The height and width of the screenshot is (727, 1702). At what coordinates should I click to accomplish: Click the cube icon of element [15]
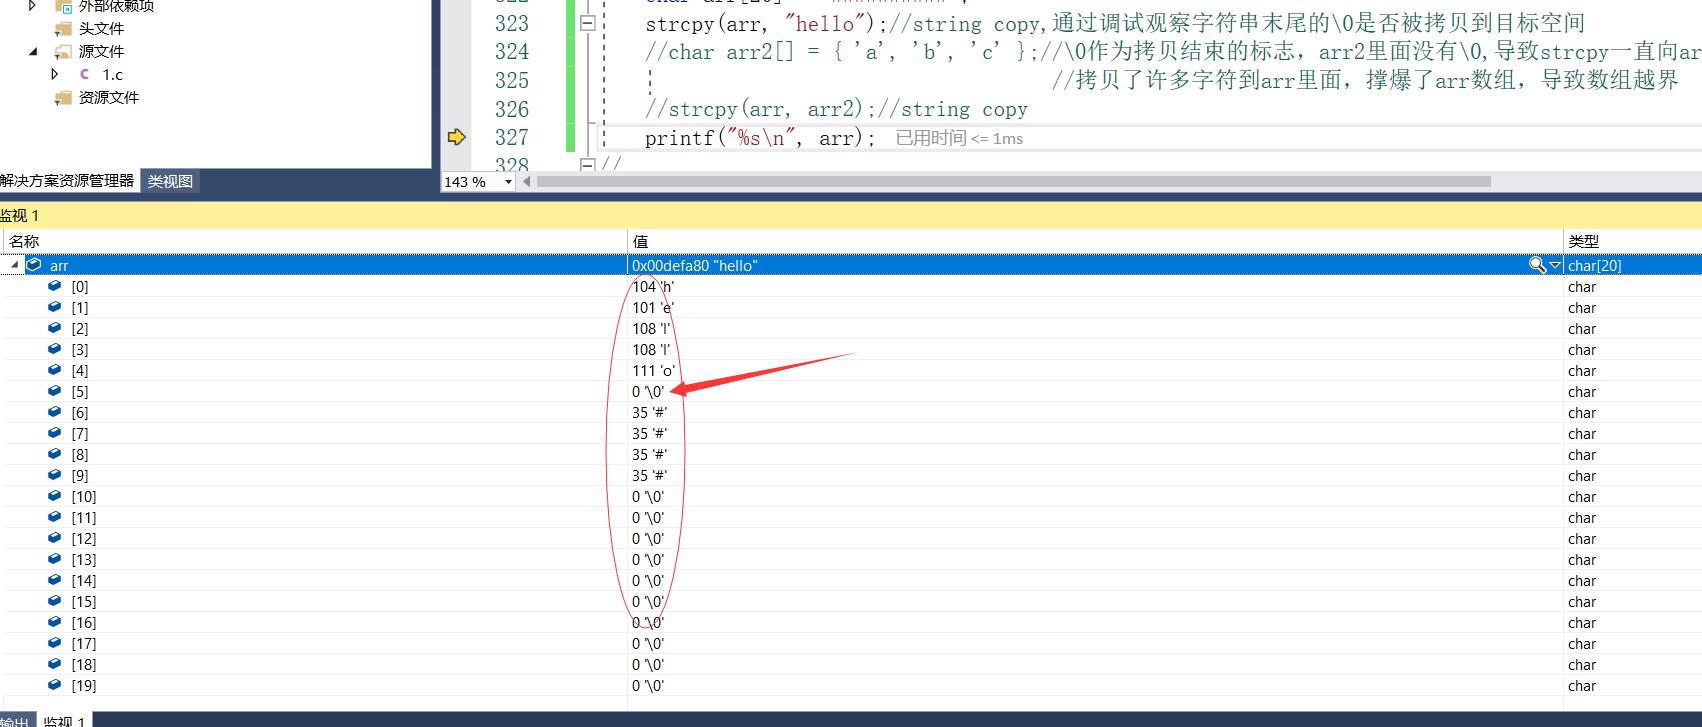click(x=55, y=601)
